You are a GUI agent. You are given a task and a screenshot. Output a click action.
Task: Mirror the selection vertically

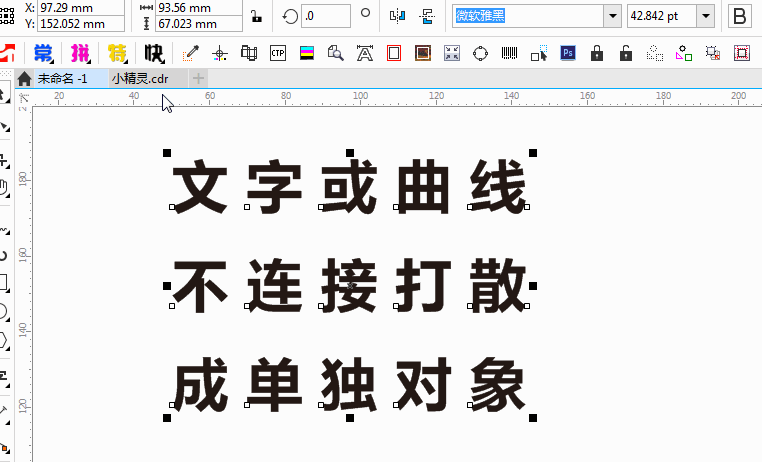pos(427,16)
